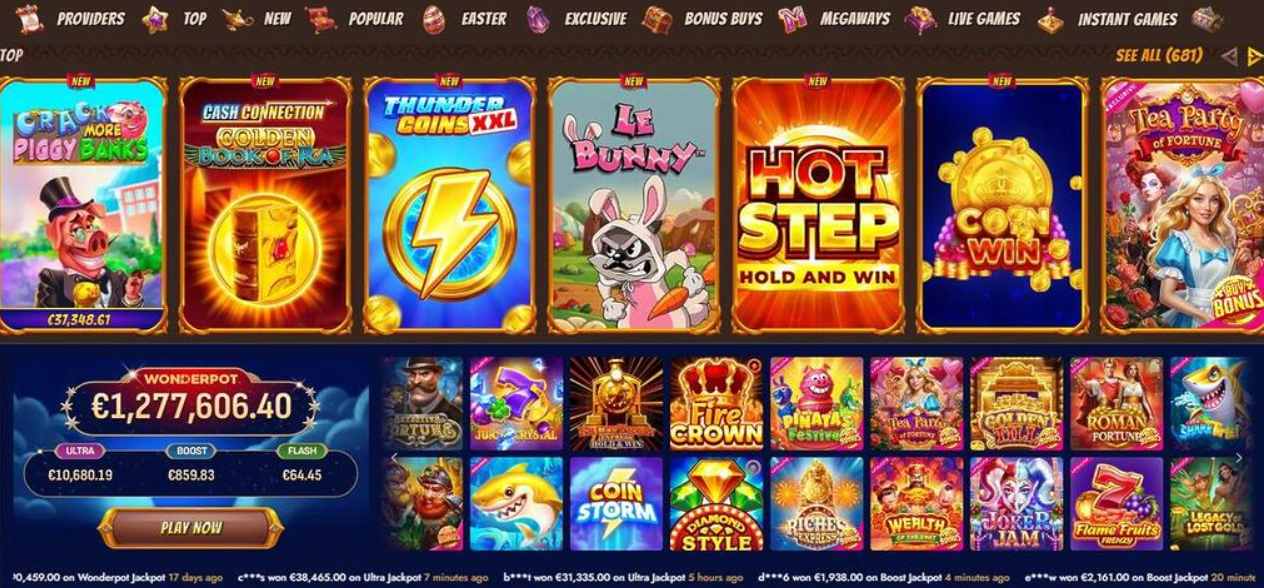Click the star icon beside Top
1264x588 pixels.
click(x=155, y=19)
